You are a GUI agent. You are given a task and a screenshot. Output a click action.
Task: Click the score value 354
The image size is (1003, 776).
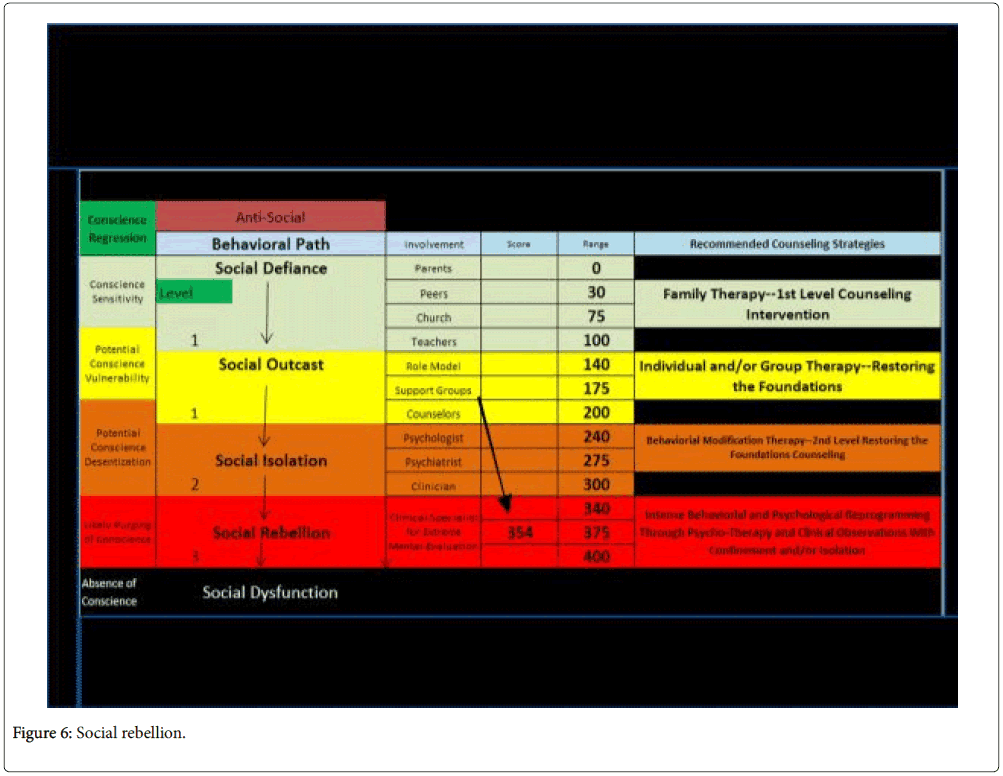(x=519, y=533)
